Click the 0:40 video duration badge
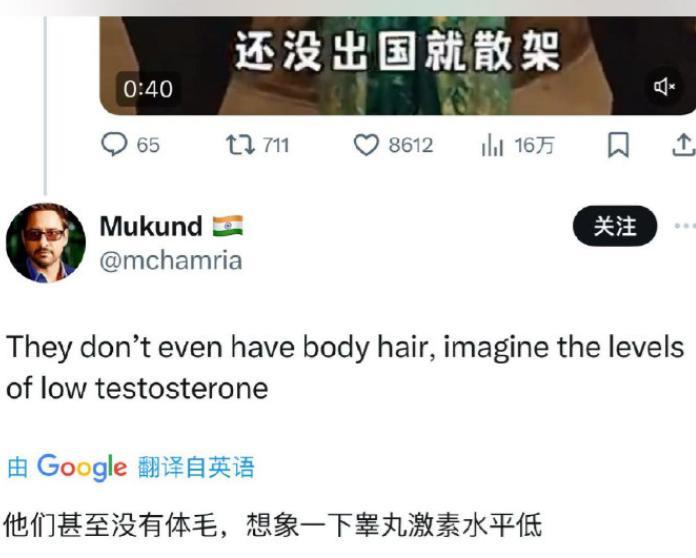 pyautogui.click(x=148, y=89)
